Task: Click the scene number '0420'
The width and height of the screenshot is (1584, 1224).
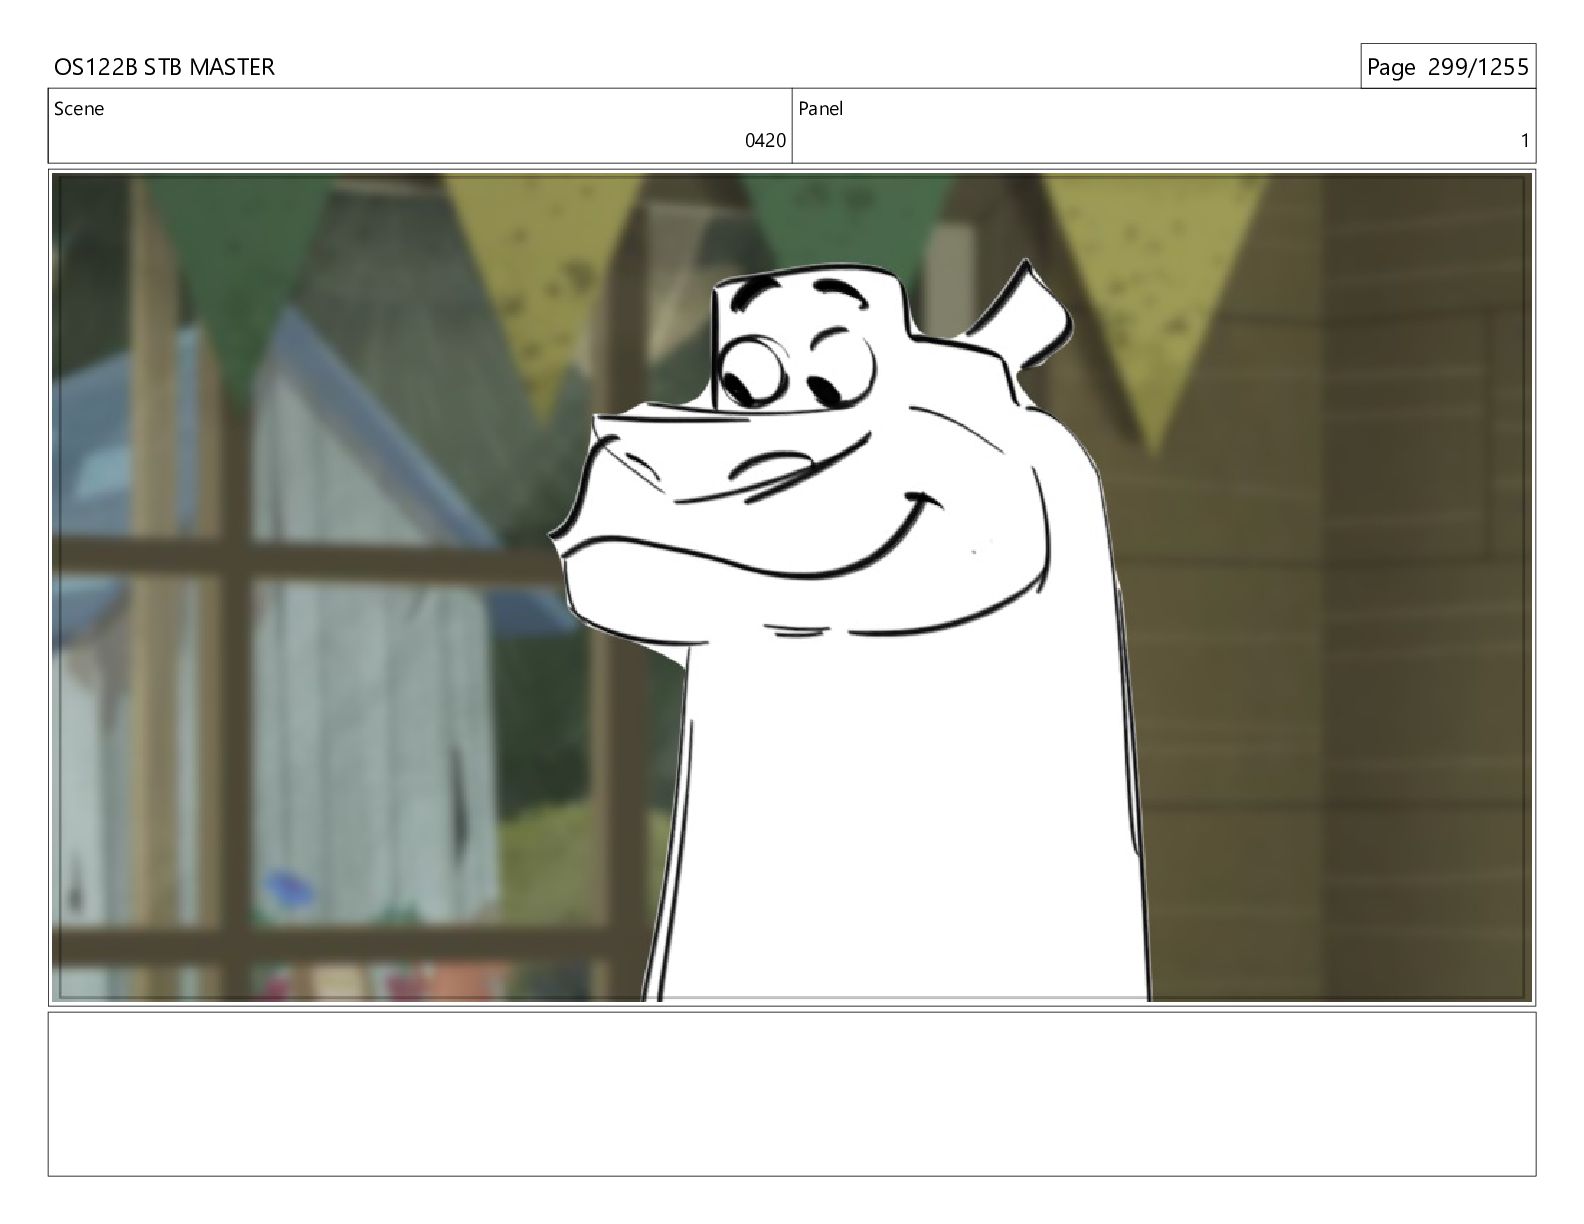Action: pos(765,141)
